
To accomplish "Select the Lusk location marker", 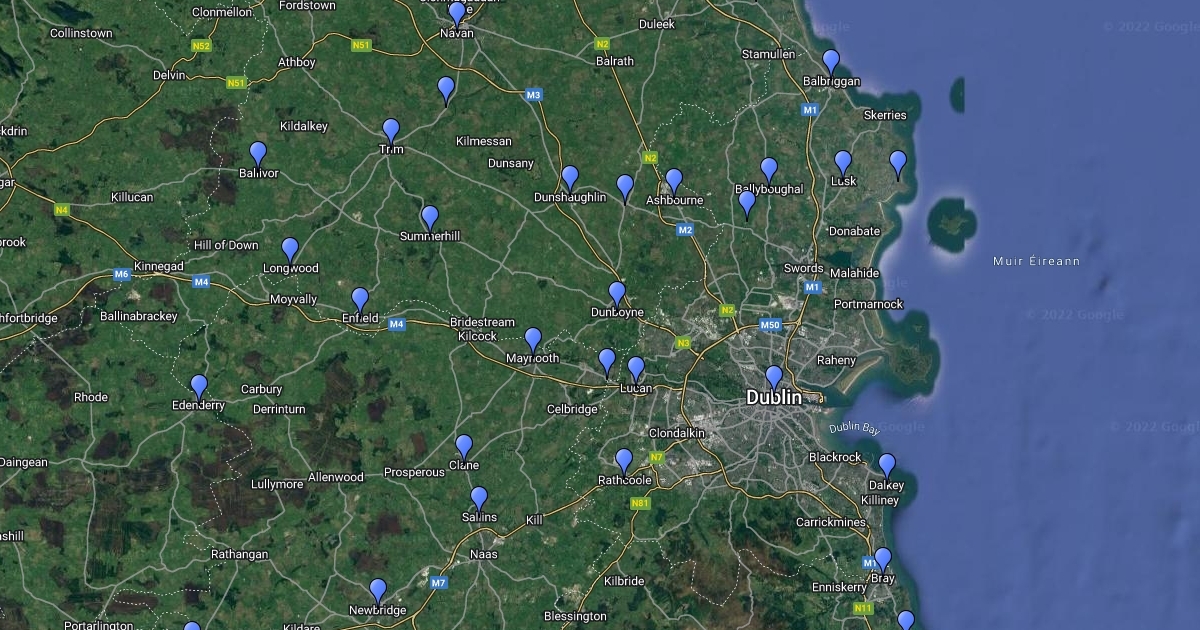I will point(843,164).
